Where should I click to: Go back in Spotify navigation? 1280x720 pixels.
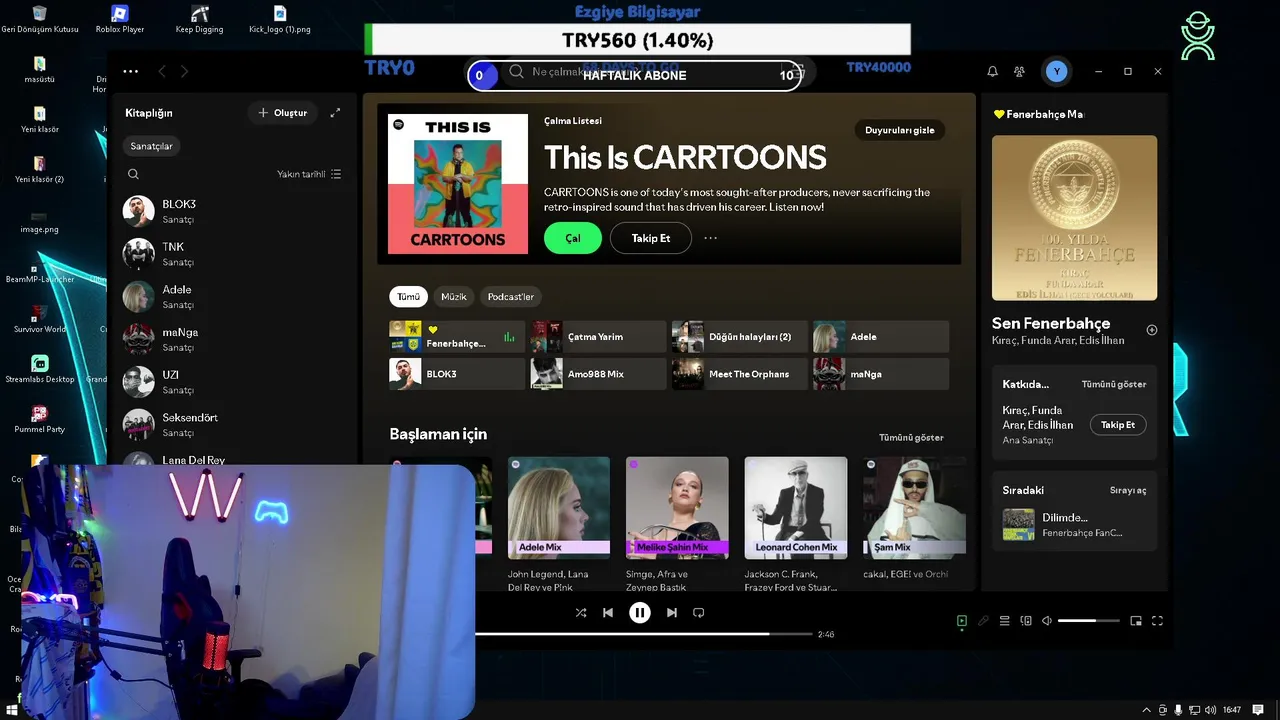pos(162,72)
